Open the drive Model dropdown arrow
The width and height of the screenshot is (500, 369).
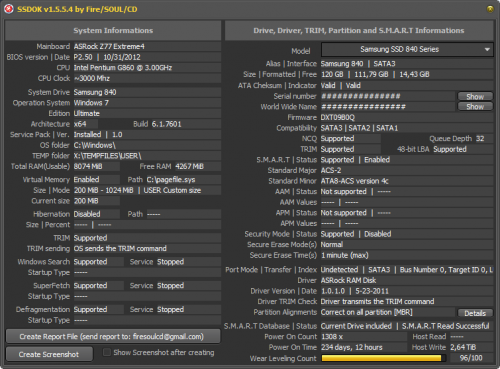(487, 50)
